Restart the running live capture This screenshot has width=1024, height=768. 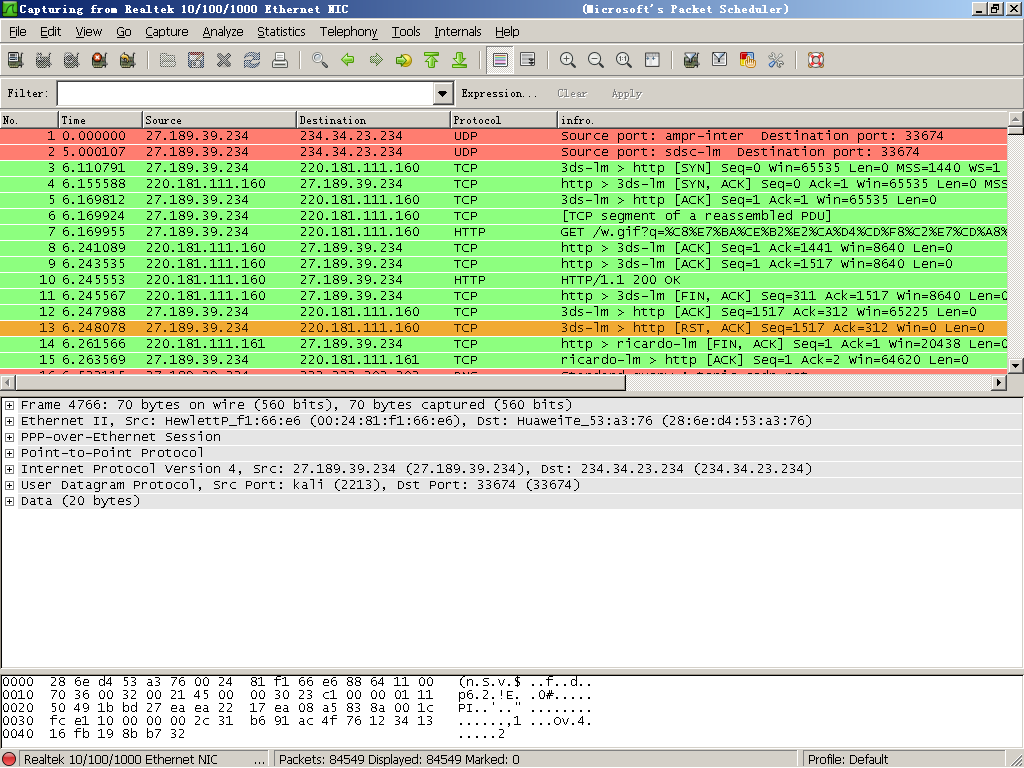(x=128, y=61)
